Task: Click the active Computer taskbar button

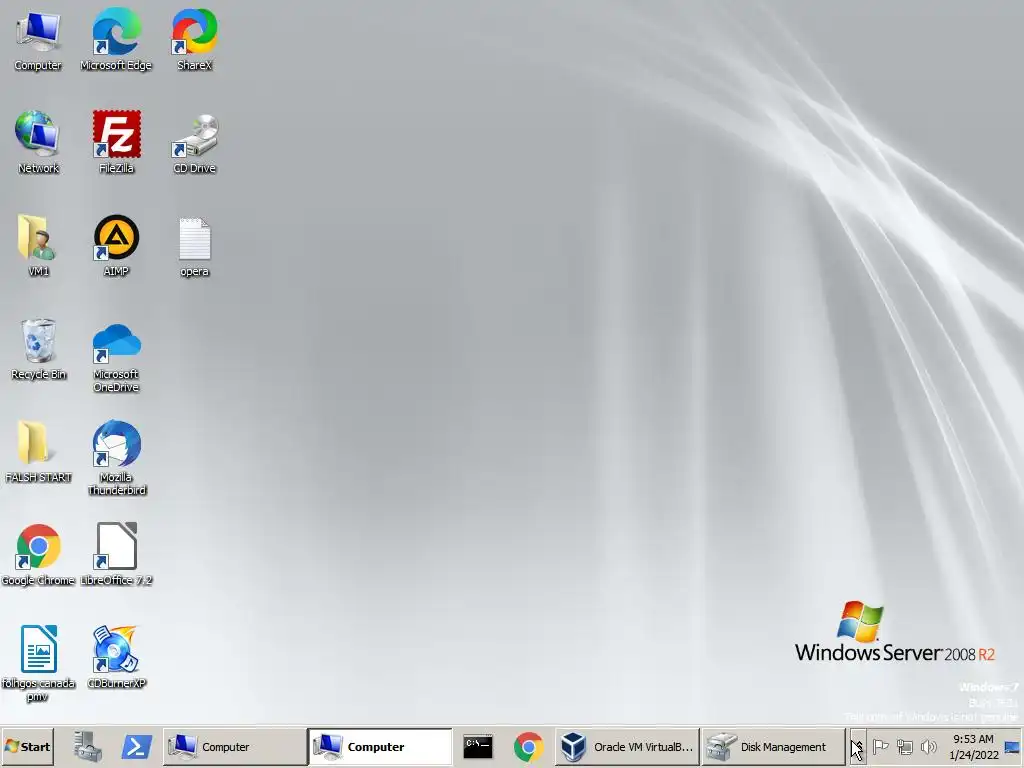Action: point(380,746)
